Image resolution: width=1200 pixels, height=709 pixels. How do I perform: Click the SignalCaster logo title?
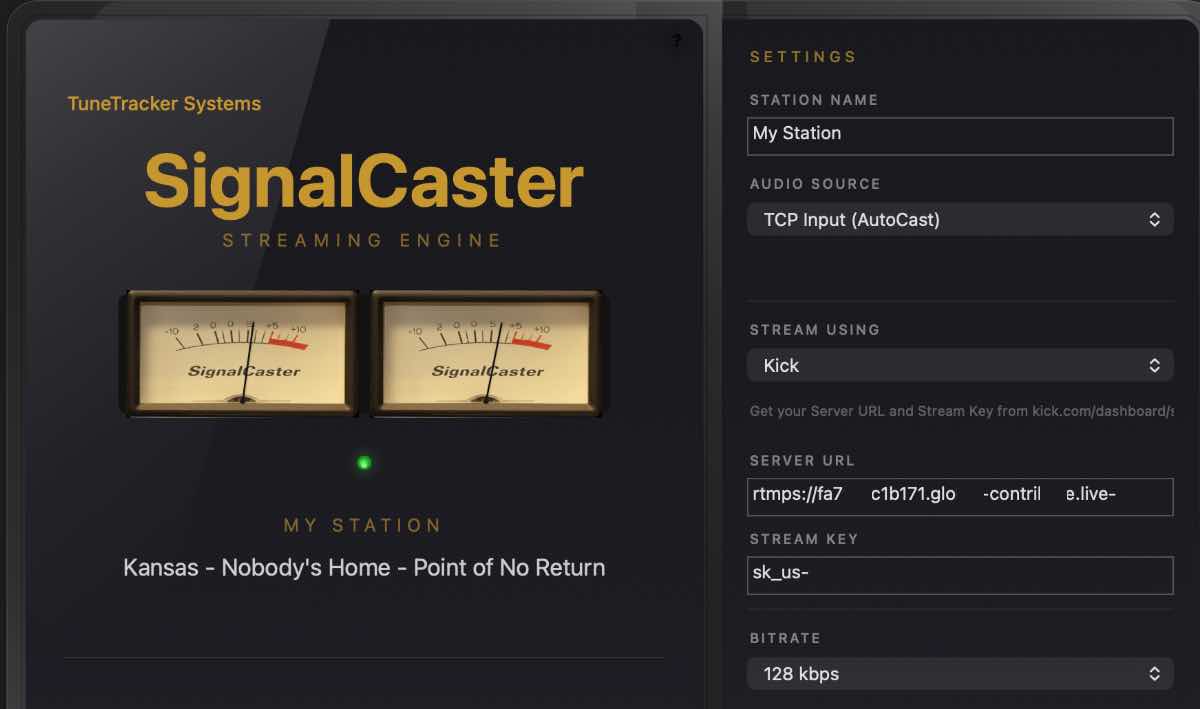(x=365, y=182)
